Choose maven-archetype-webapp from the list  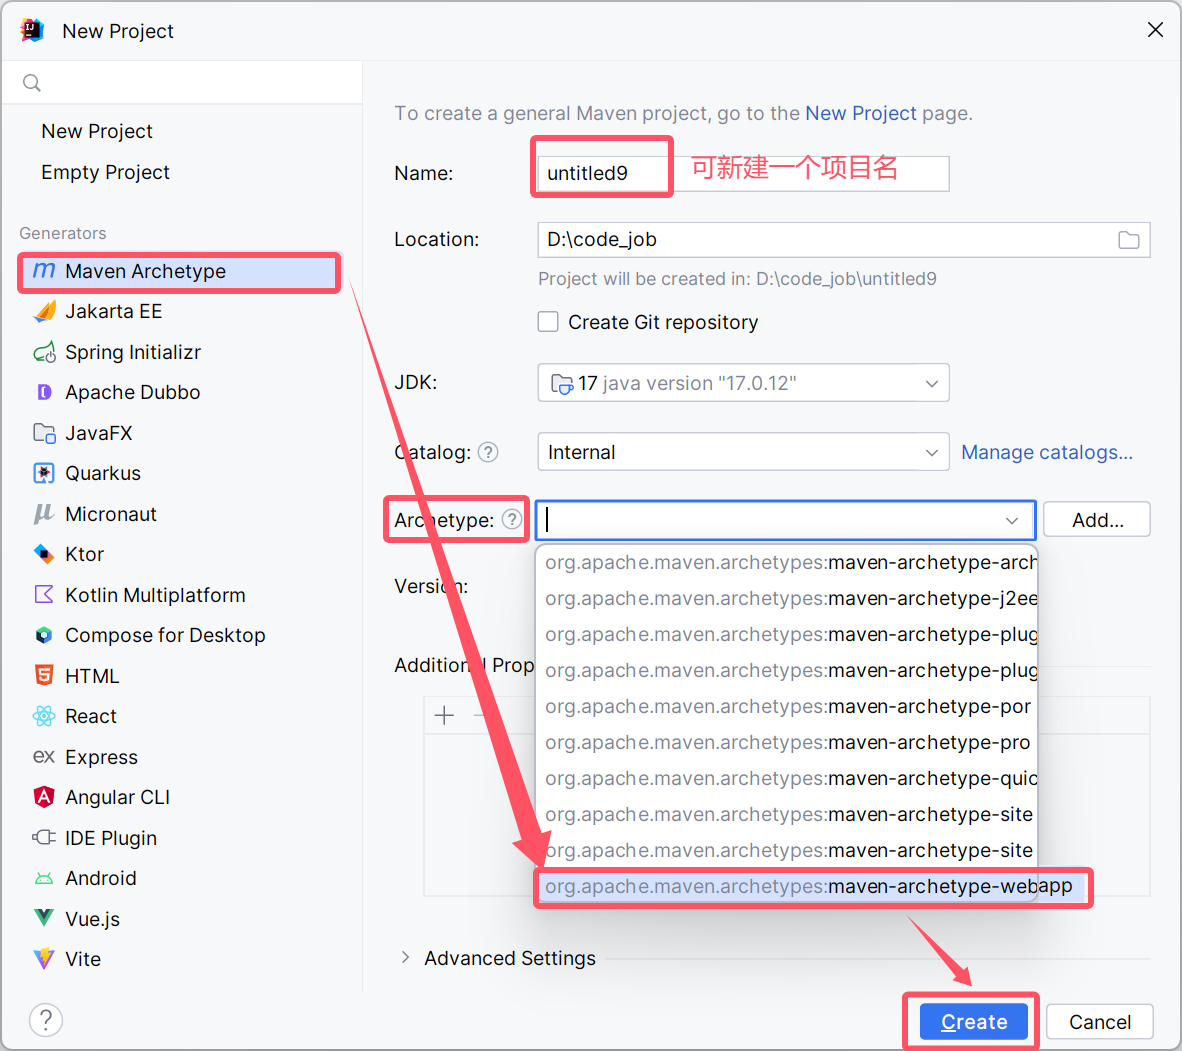pos(809,887)
